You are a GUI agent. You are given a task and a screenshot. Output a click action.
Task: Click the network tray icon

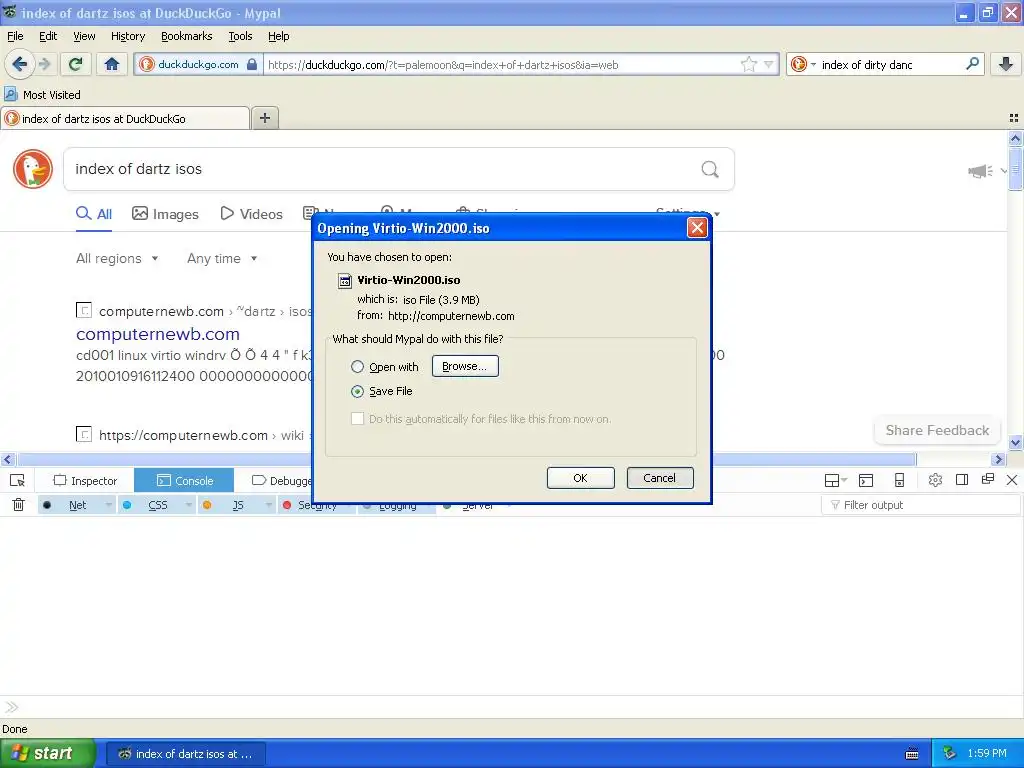tap(950, 753)
